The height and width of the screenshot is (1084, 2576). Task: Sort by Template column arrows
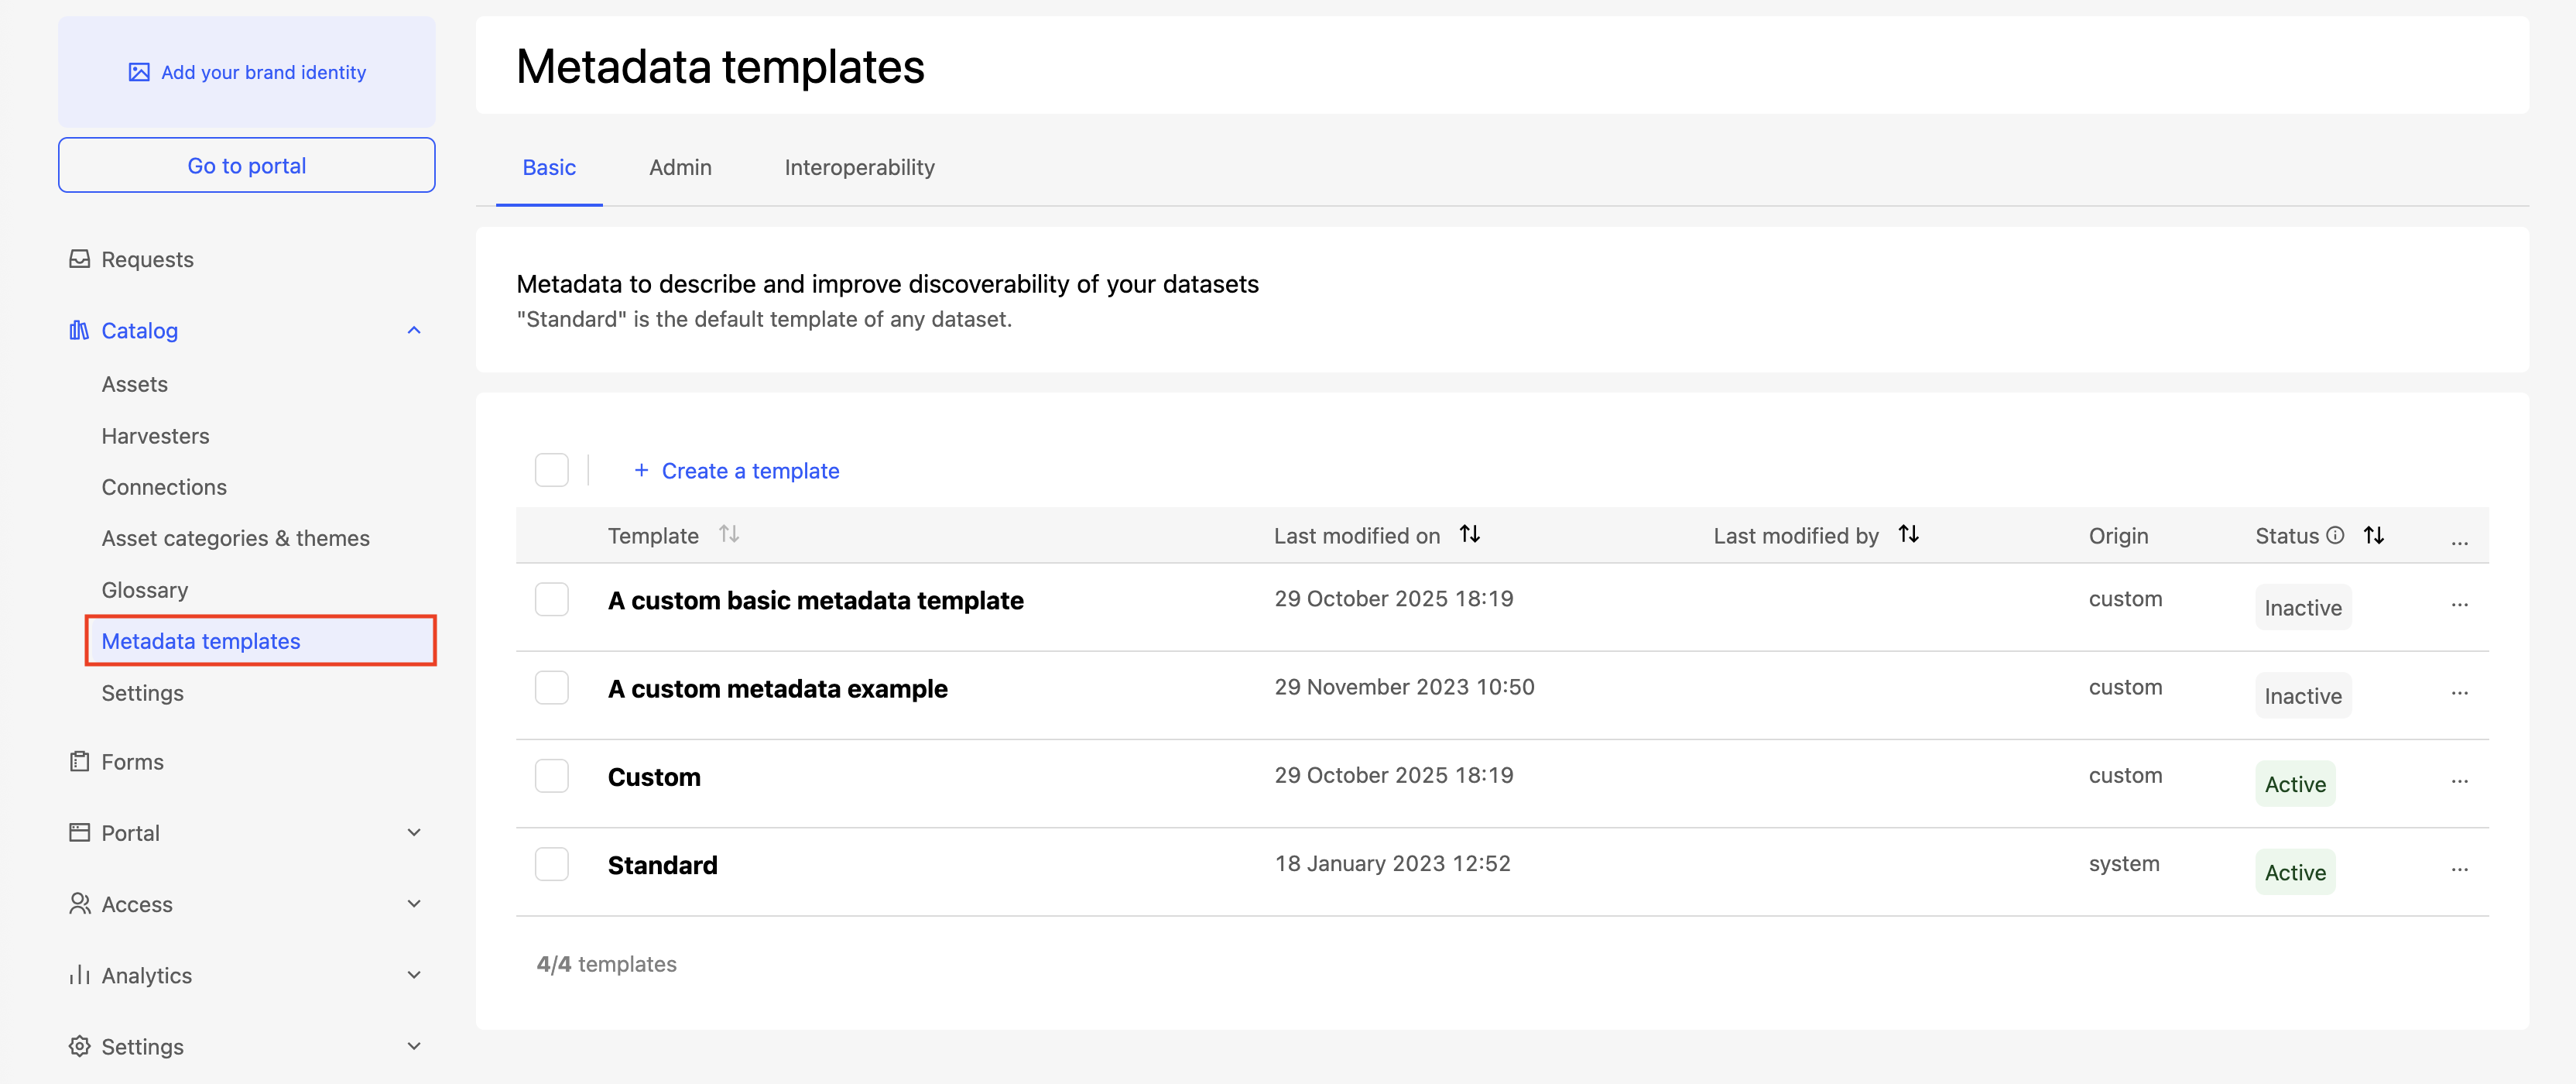[x=729, y=534]
